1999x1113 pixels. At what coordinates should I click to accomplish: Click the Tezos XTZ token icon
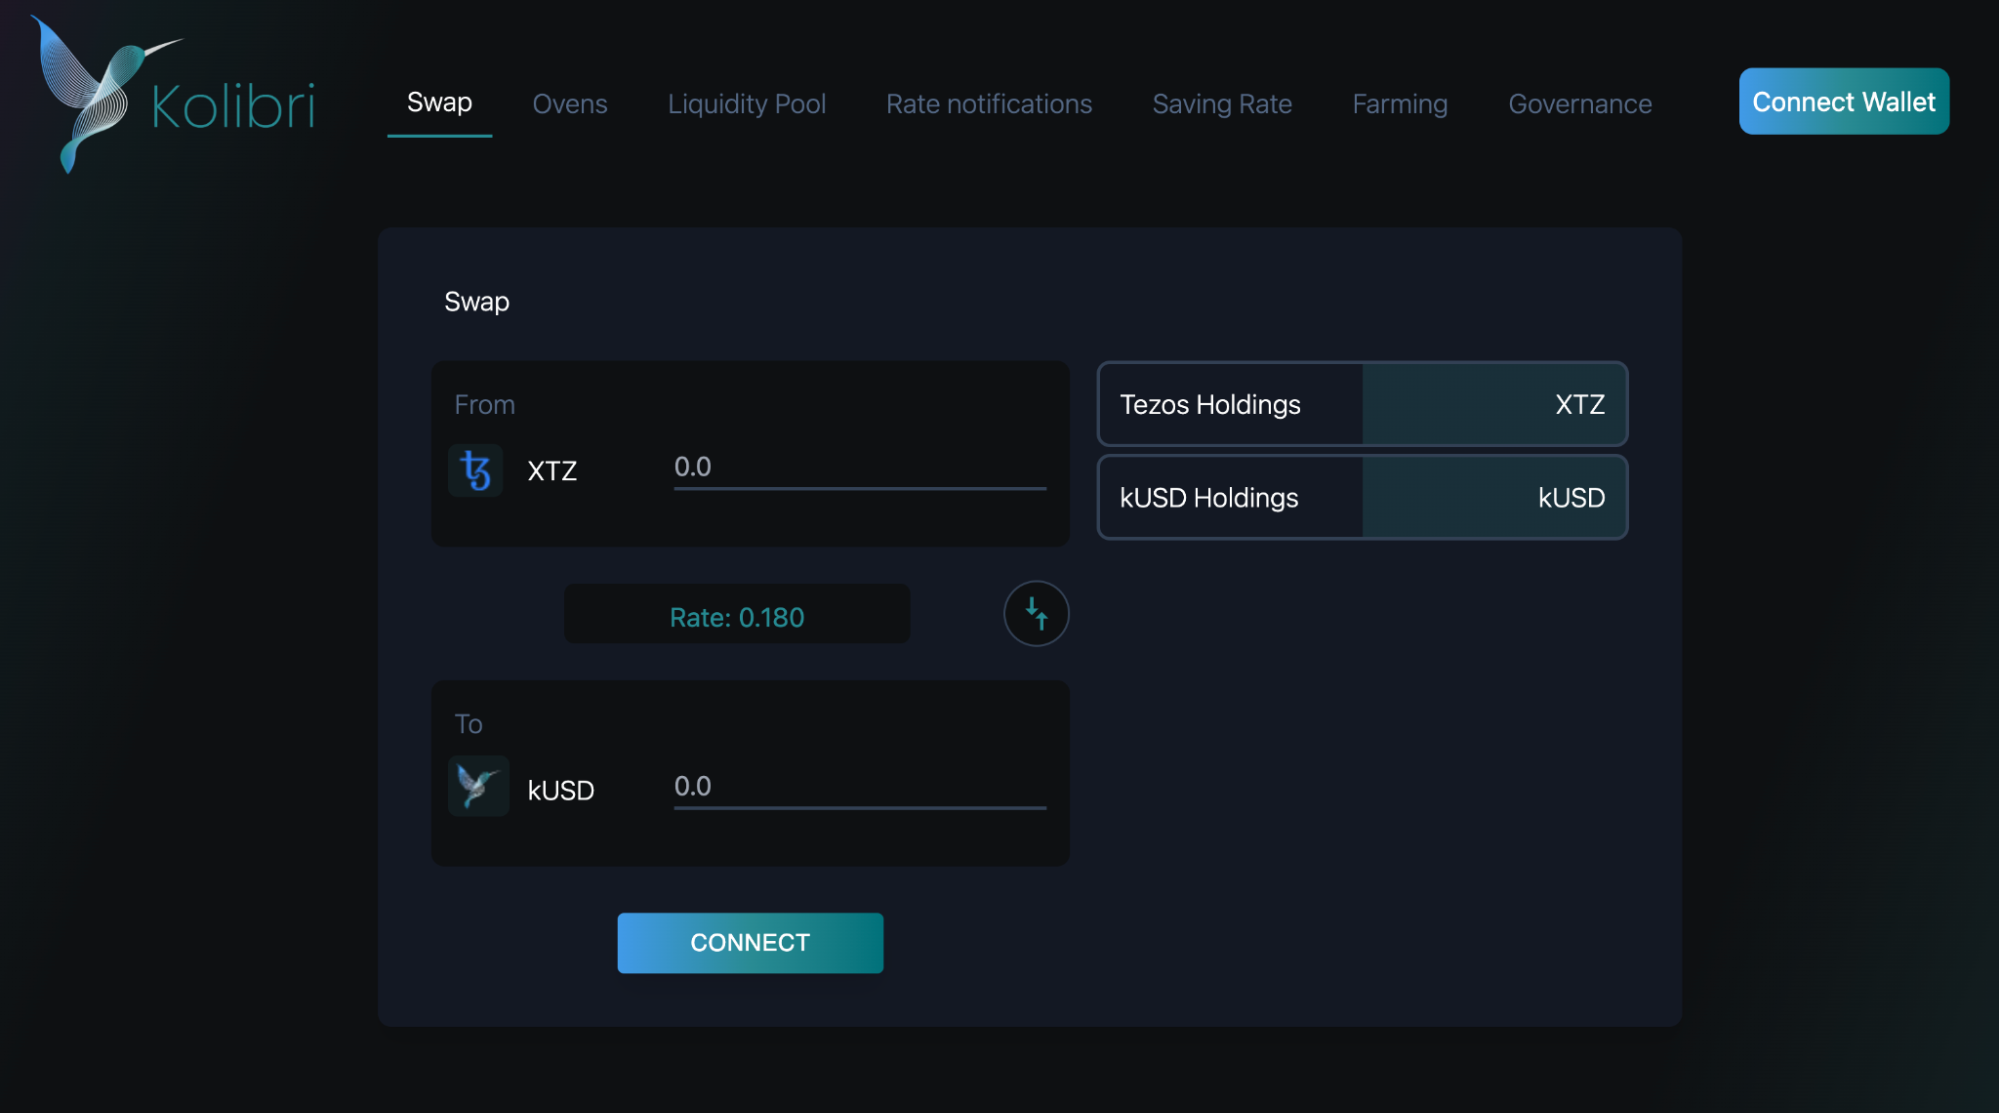point(476,470)
